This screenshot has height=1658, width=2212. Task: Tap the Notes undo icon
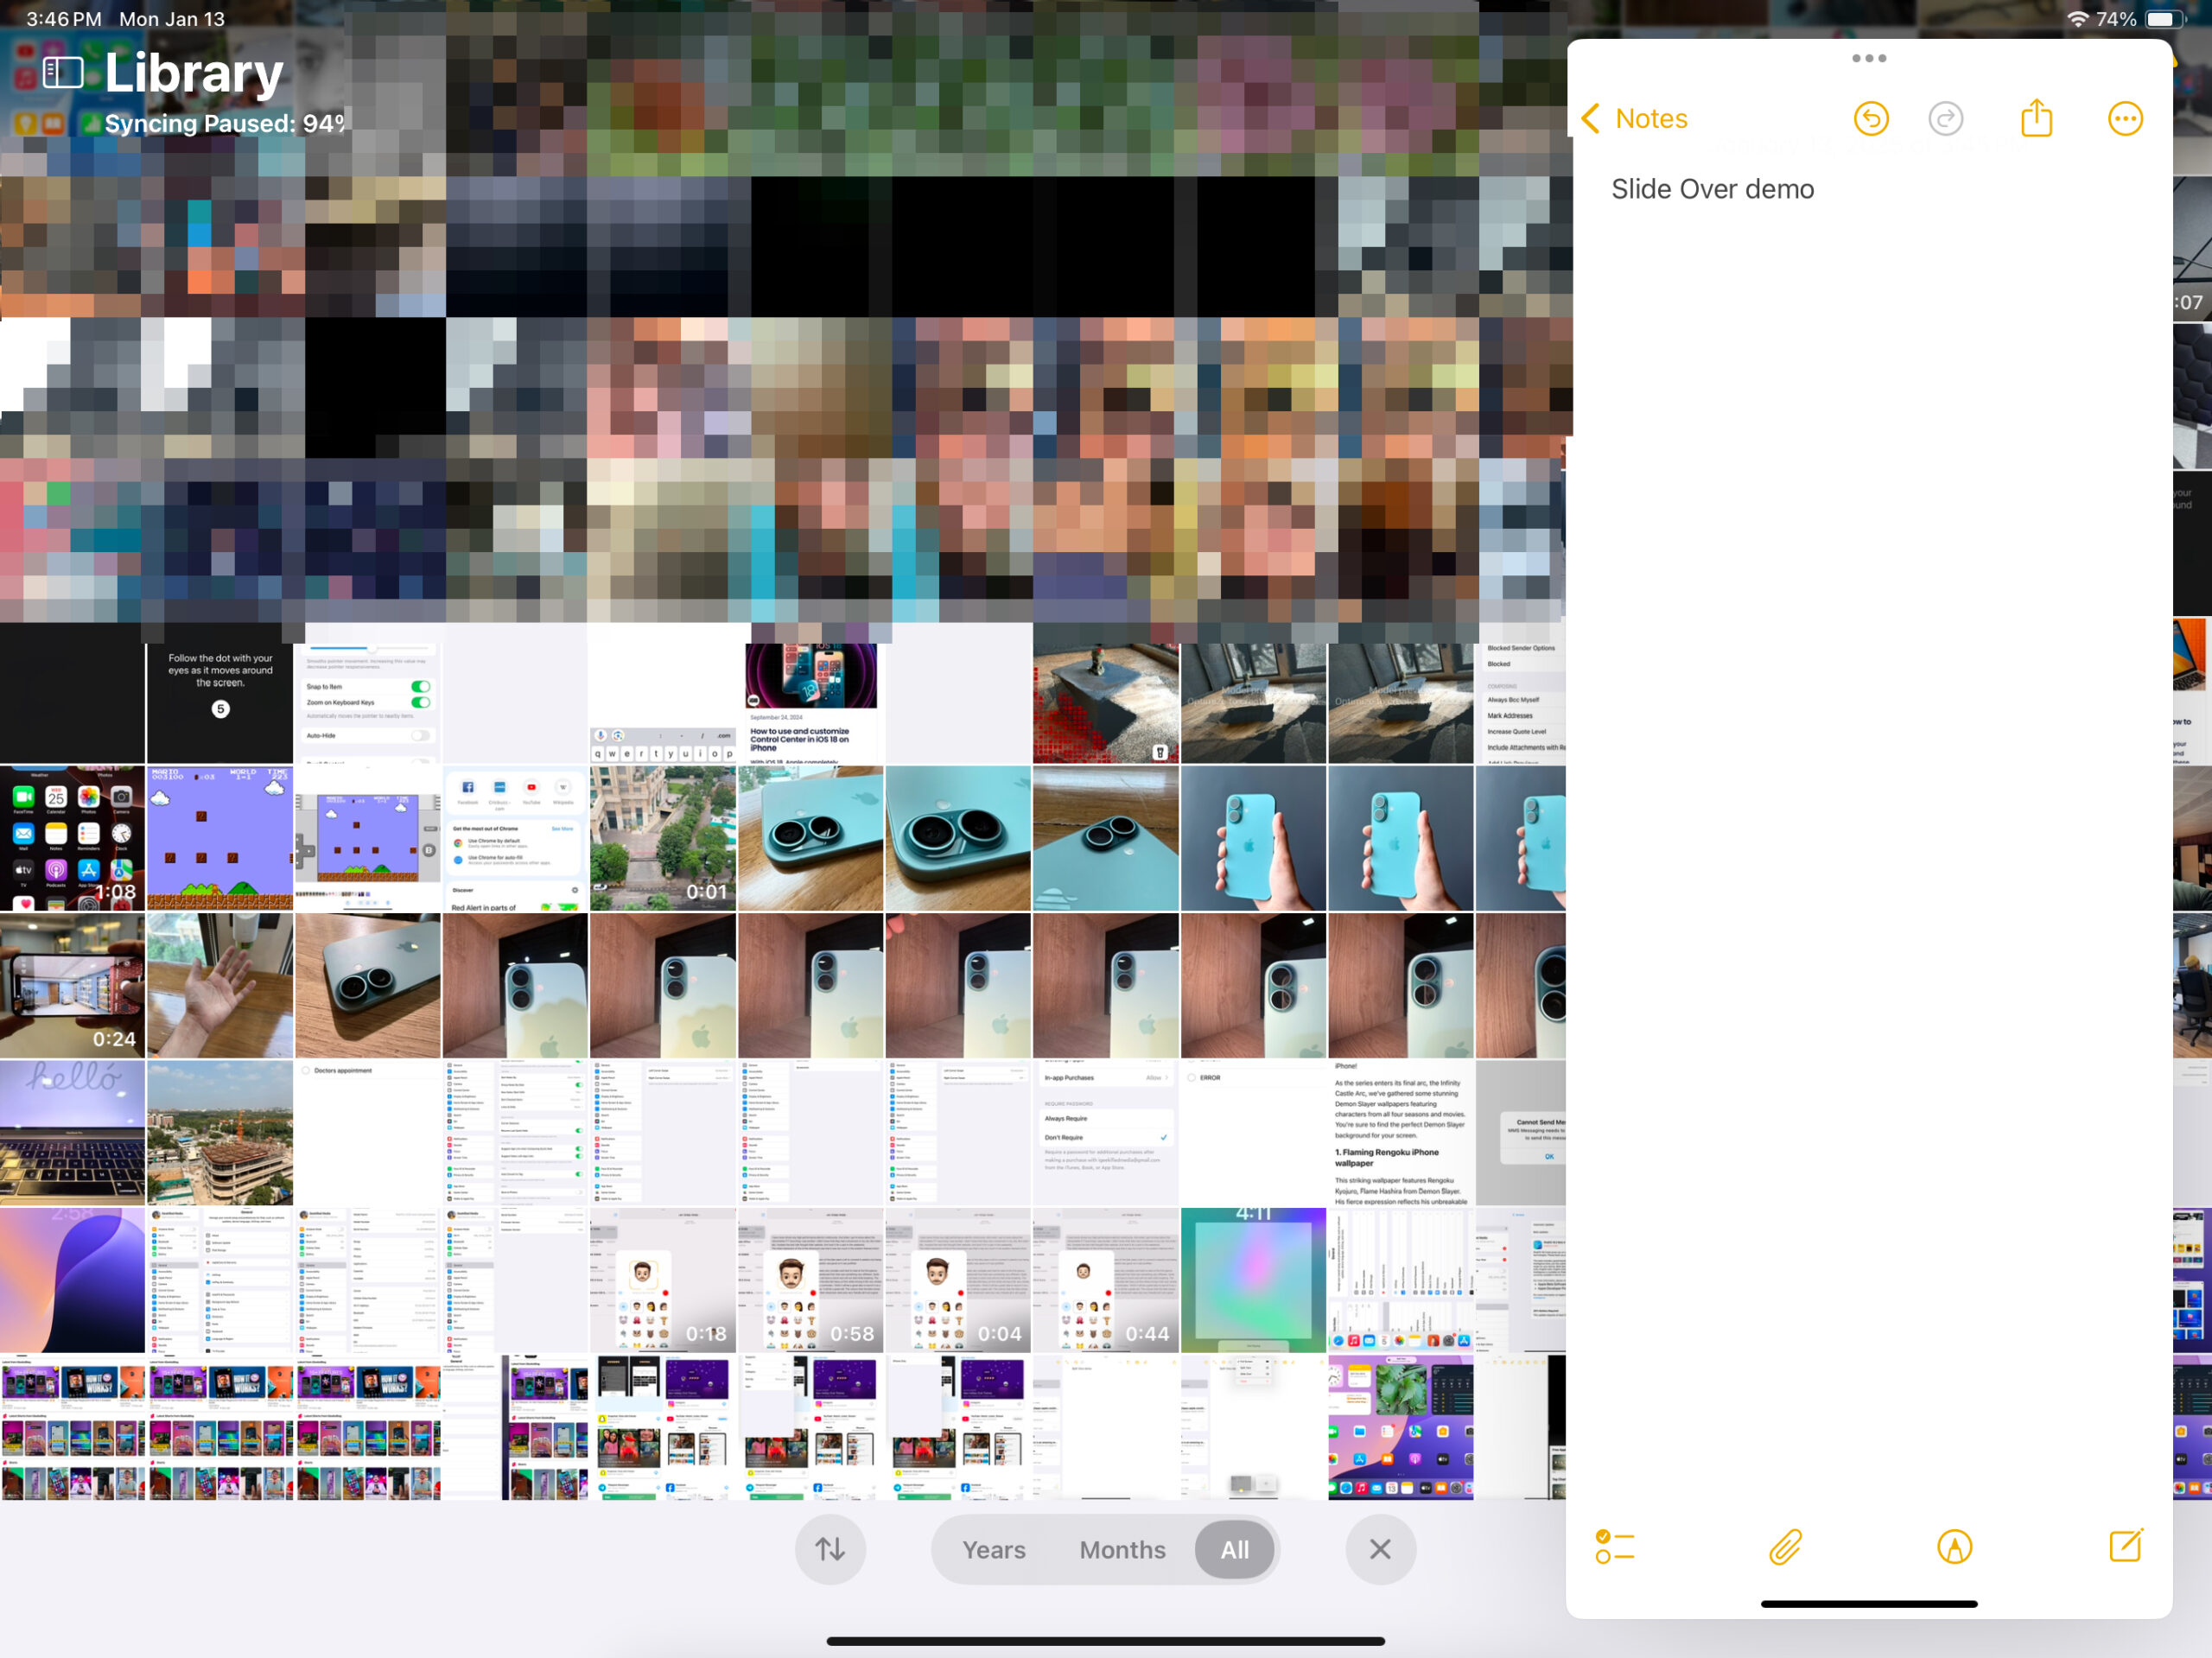(x=1870, y=119)
